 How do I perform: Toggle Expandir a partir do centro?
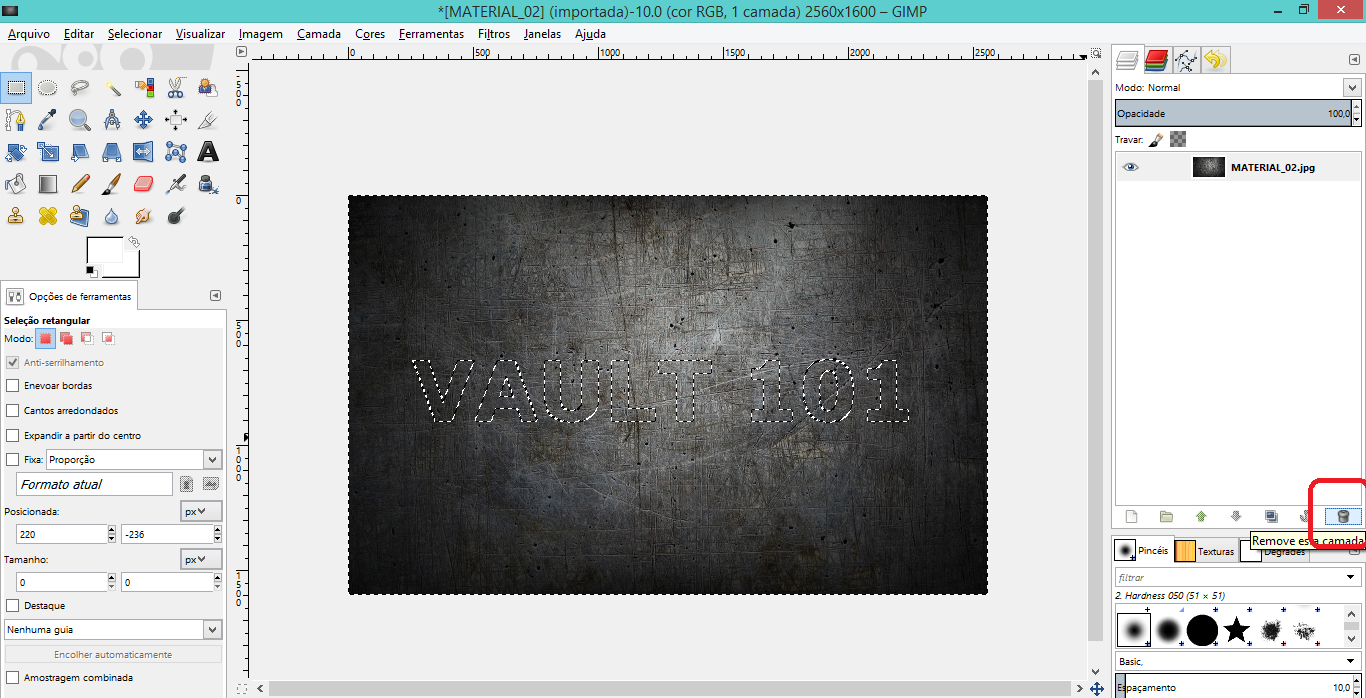pos(13,435)
